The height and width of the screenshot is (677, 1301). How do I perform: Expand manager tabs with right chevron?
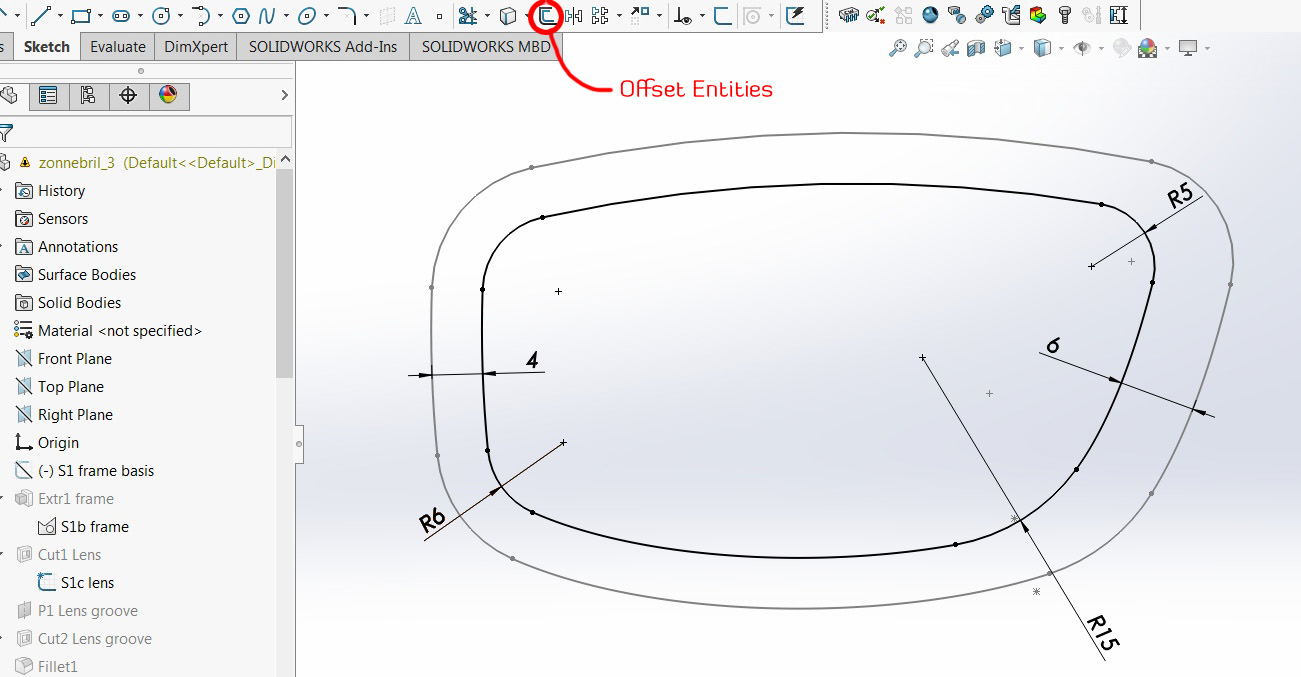coord(284,96)
